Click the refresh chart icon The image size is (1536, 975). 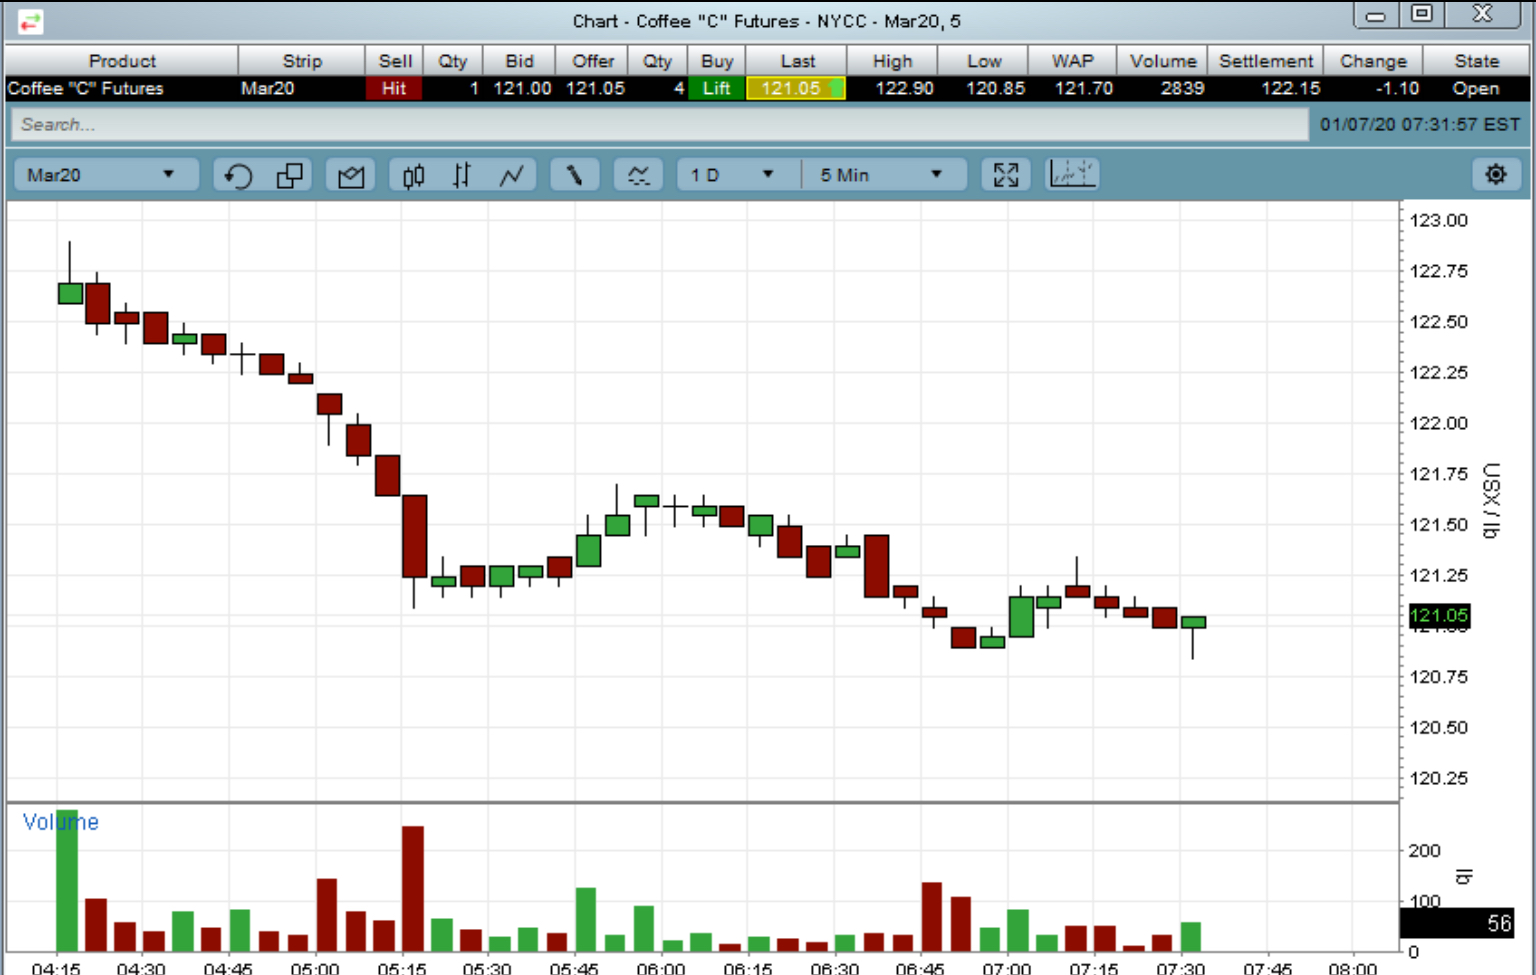pos(238,175)
